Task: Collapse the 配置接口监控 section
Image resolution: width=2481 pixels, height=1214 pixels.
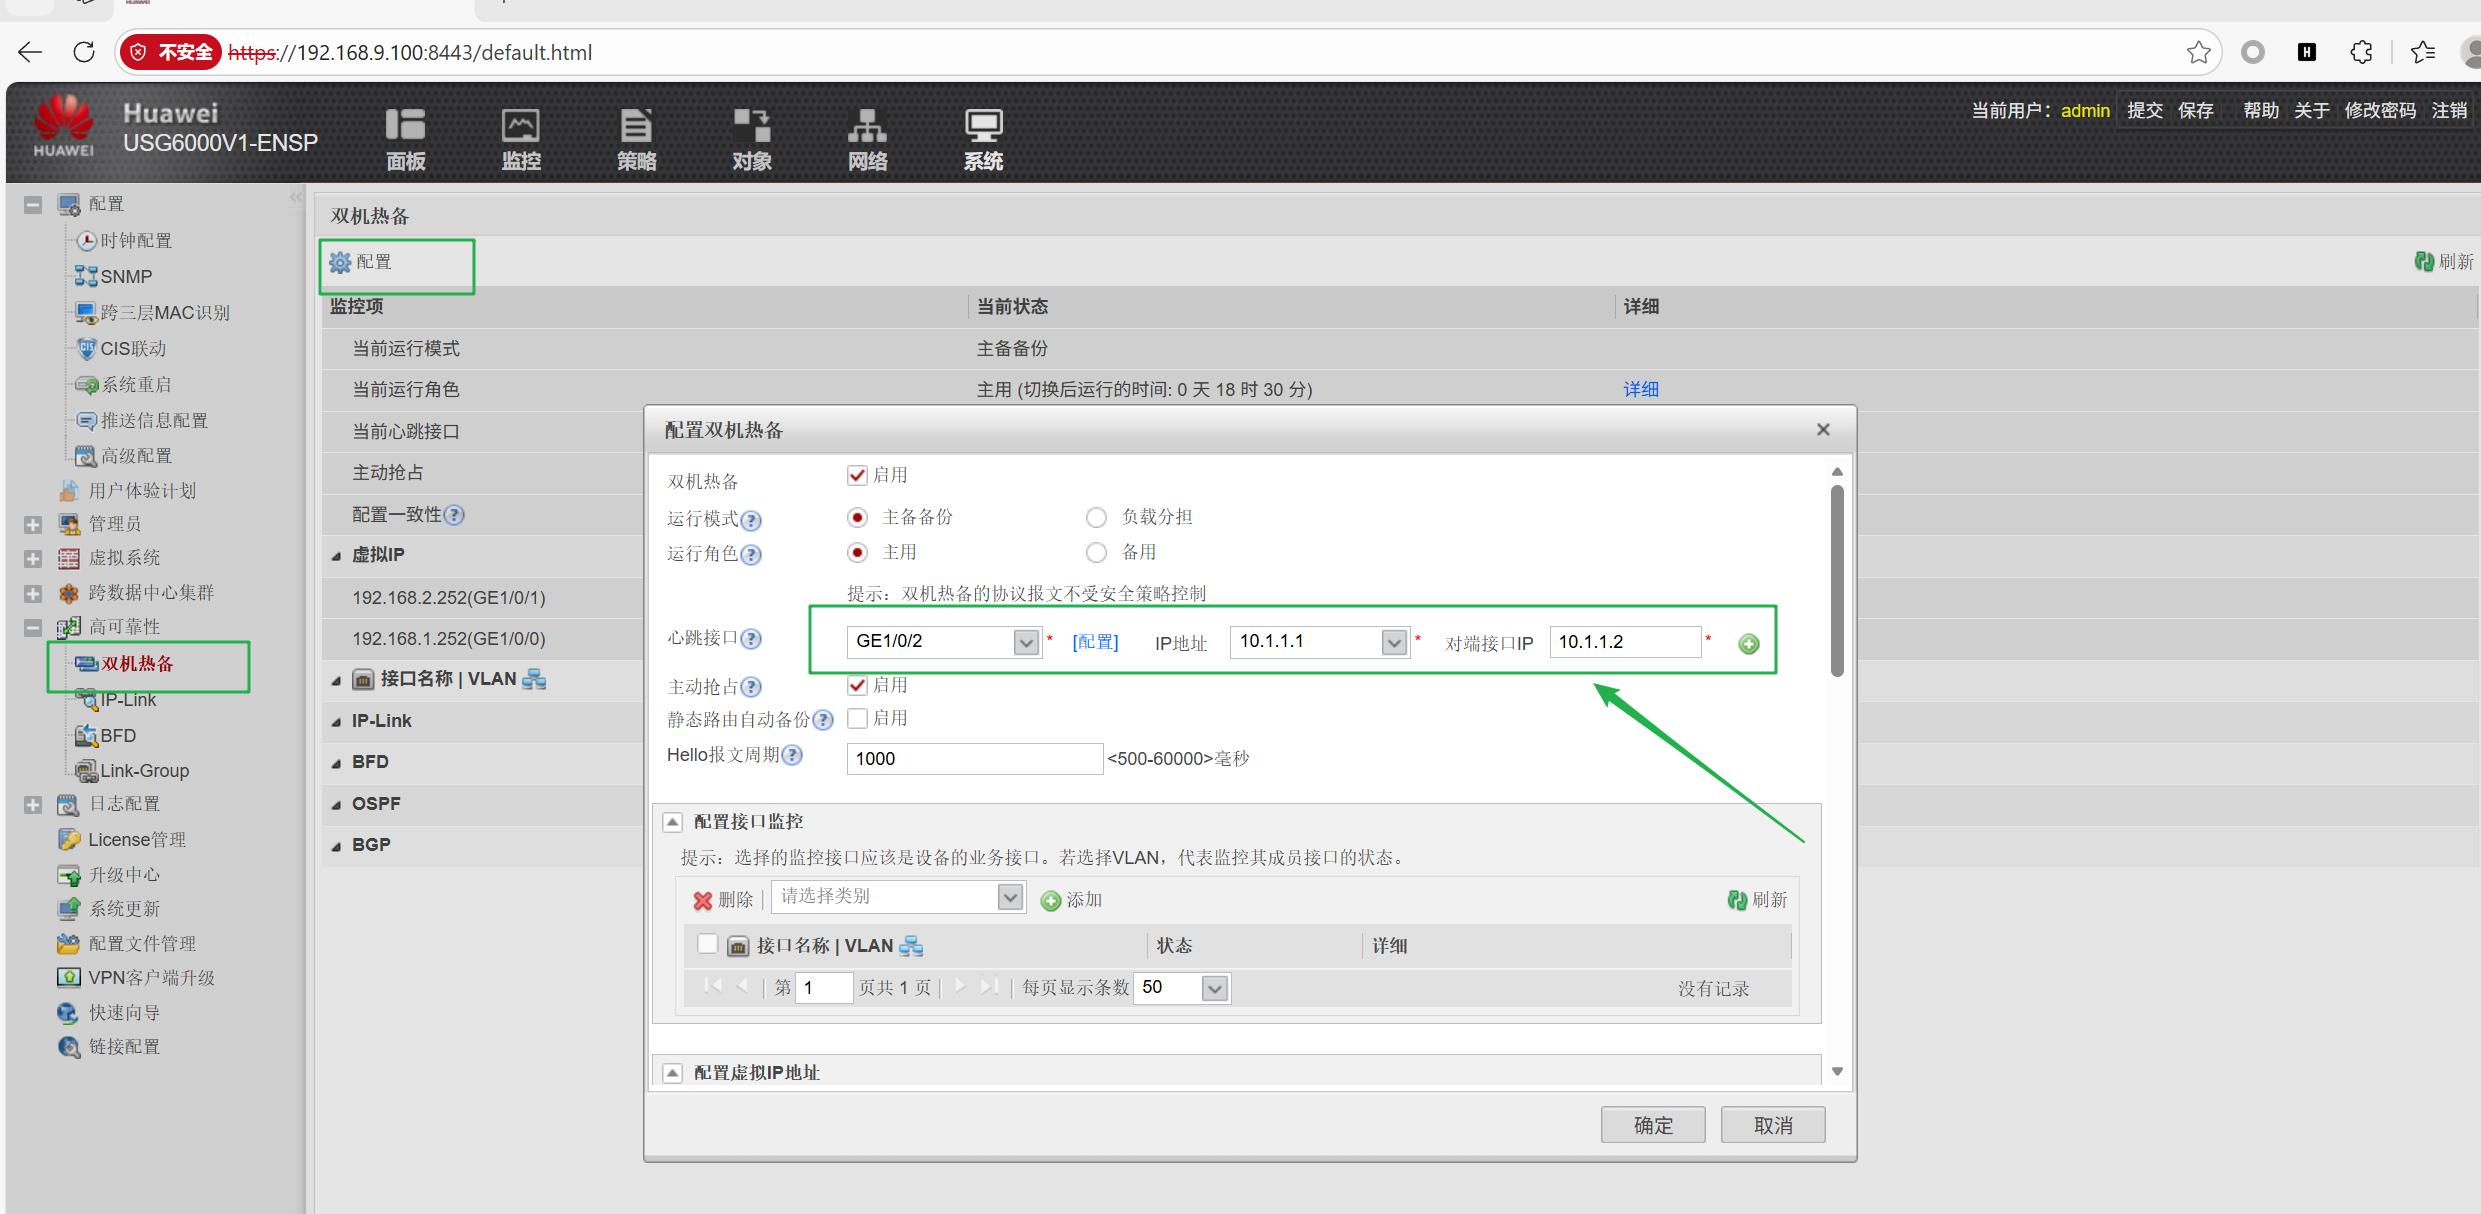Action: click(x=673, y=822)
